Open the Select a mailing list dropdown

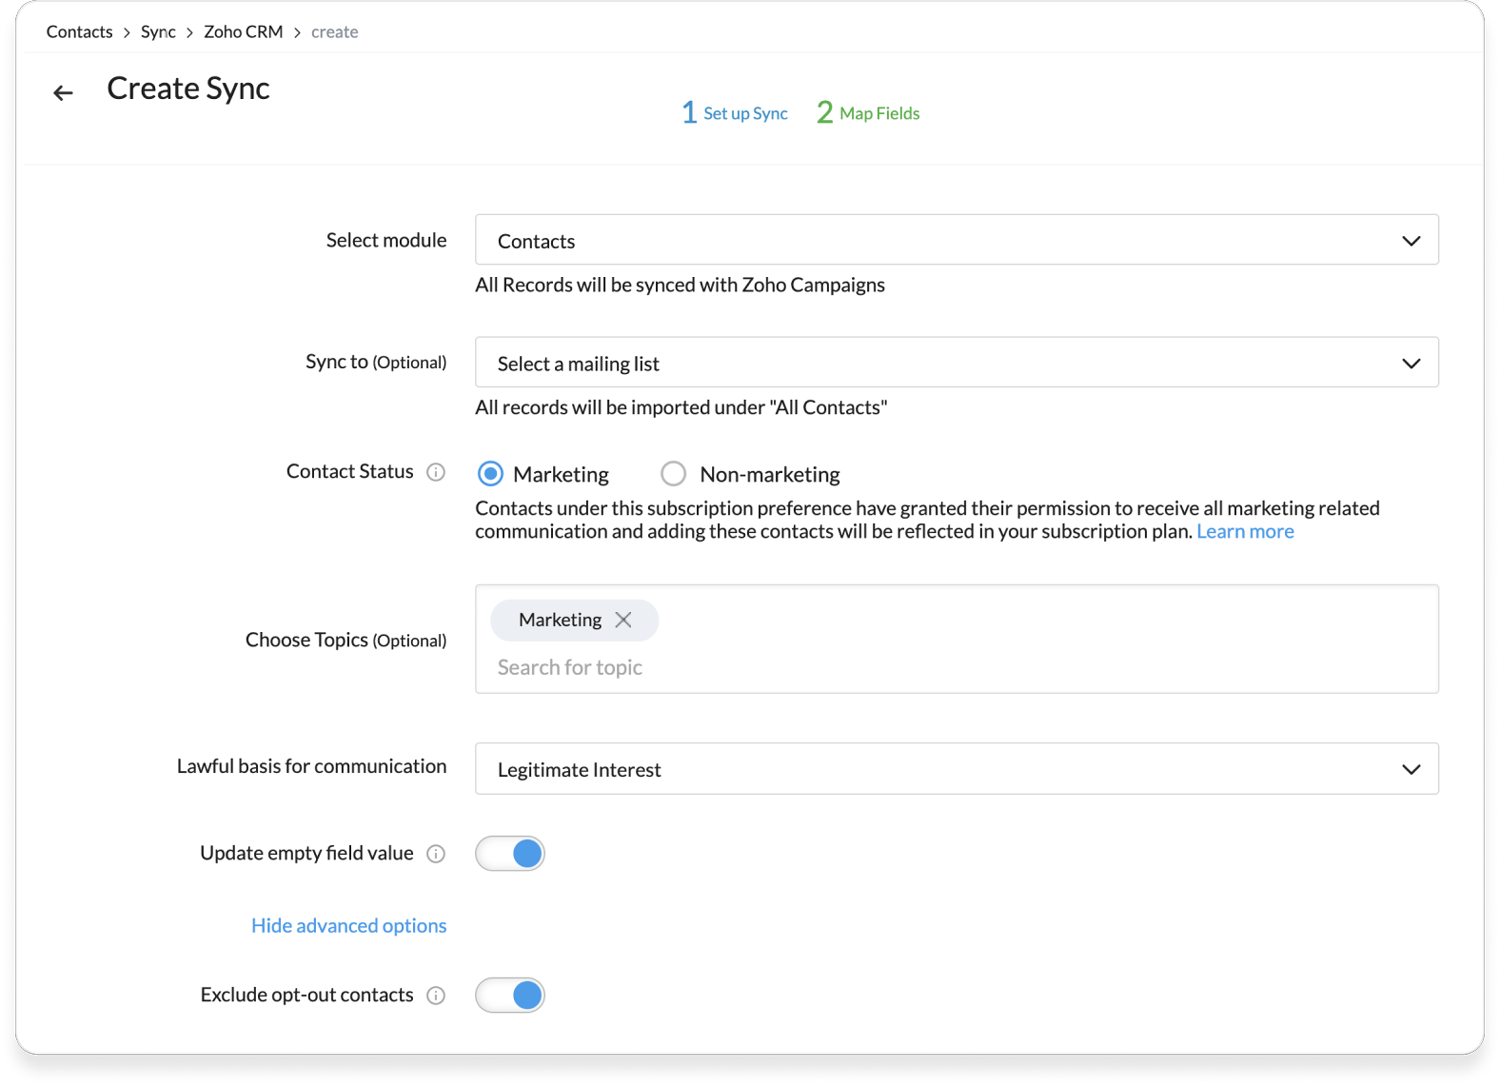[x=955, y=362]
